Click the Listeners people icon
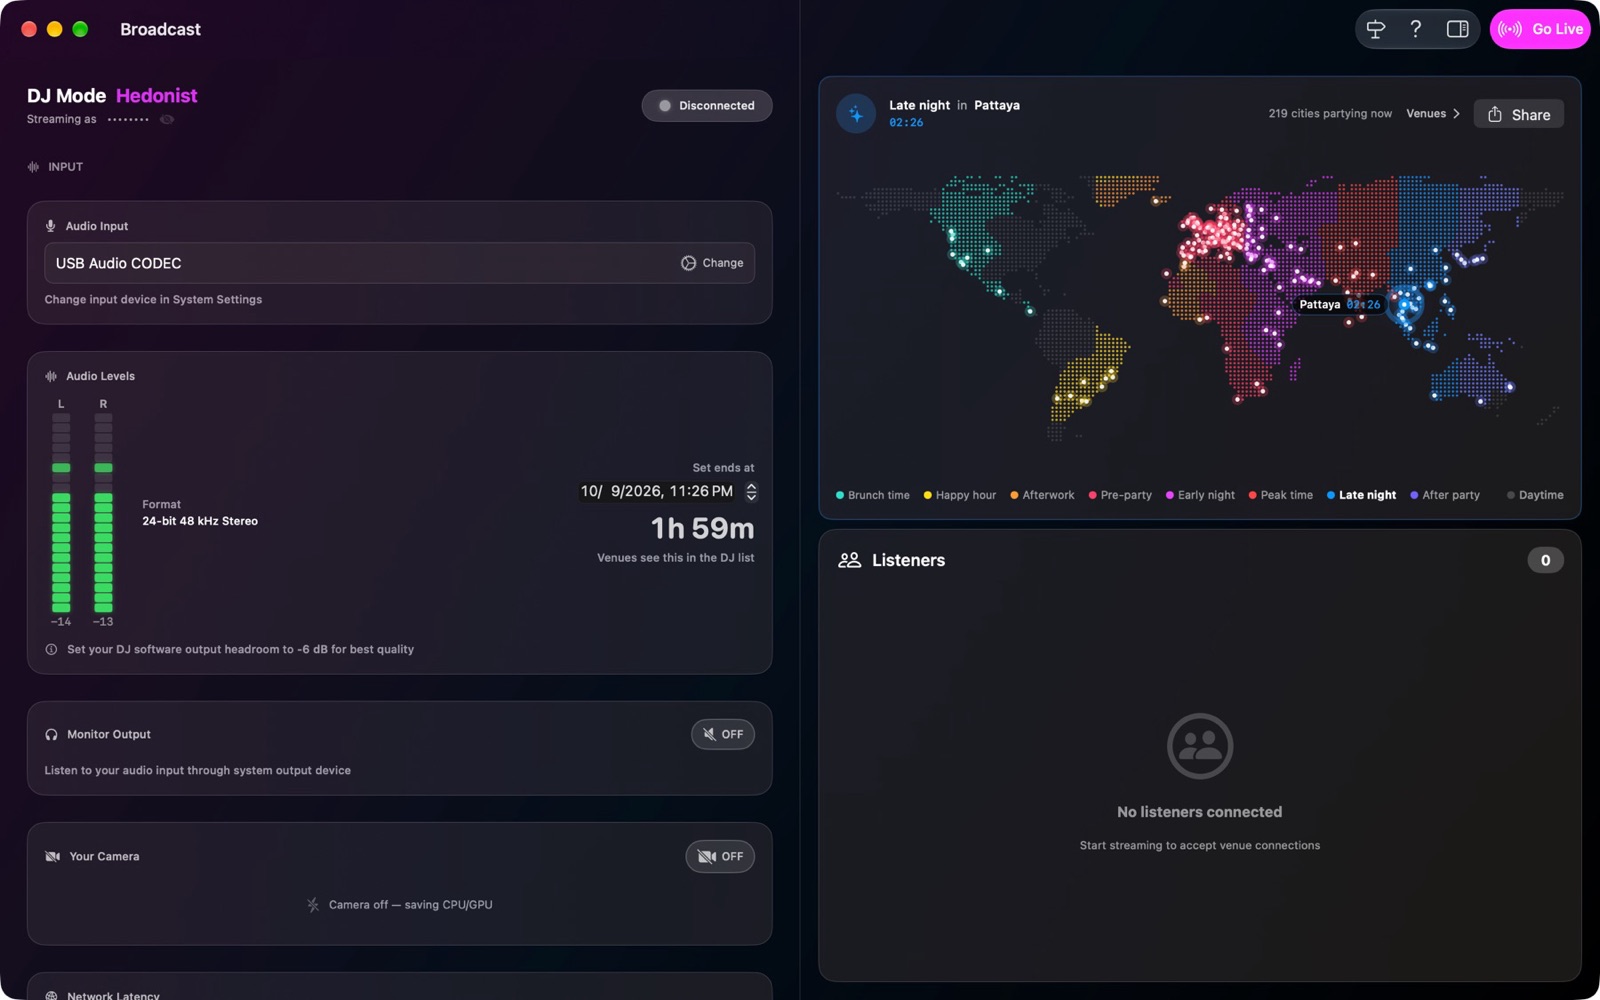The height and width of the screenshot is (1000, 1600). tap(849, 560)
